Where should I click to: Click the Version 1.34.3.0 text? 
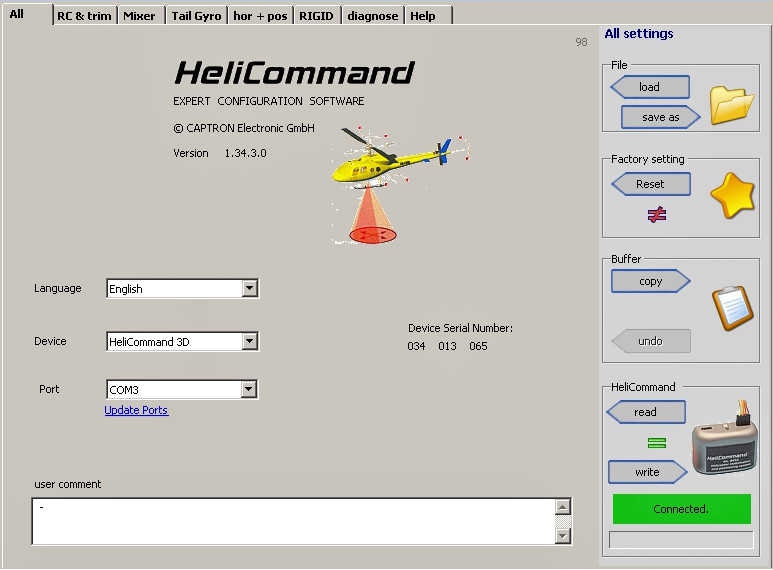[220, 153]
